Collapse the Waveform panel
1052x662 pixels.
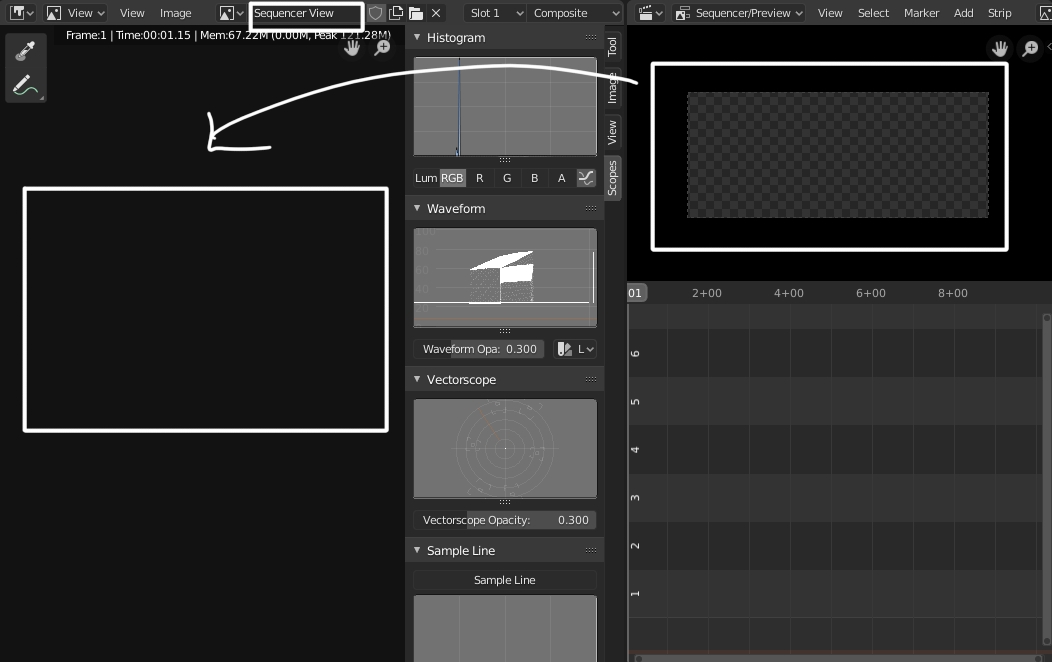click(x=417, y=209)
